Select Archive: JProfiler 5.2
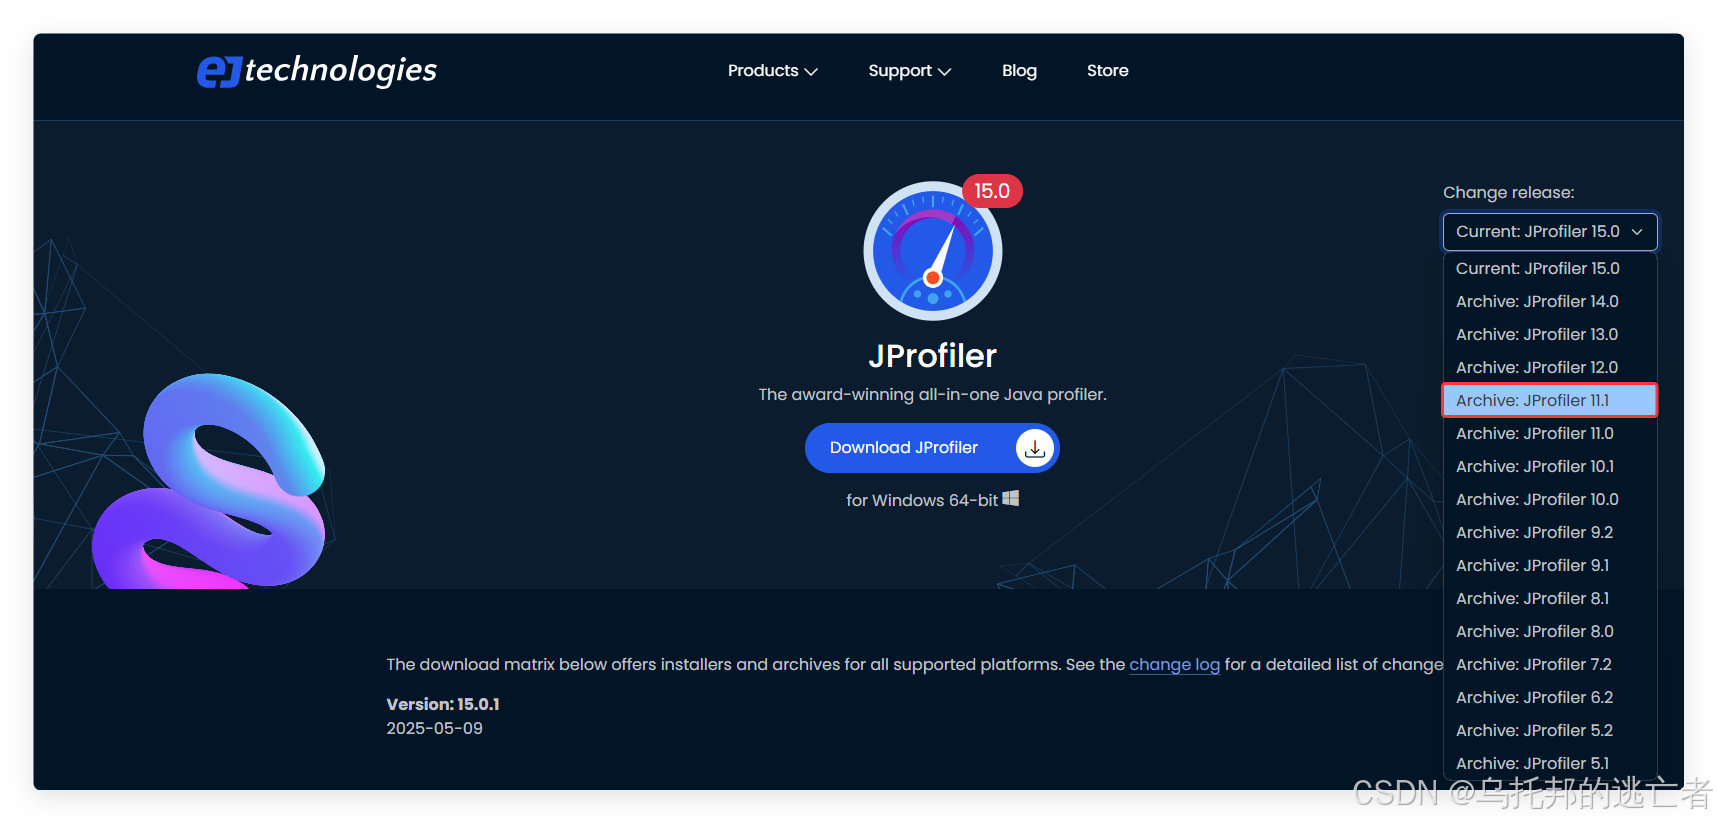The height and width of the screenshot is (823, 1717). [x=1550, y=731]
